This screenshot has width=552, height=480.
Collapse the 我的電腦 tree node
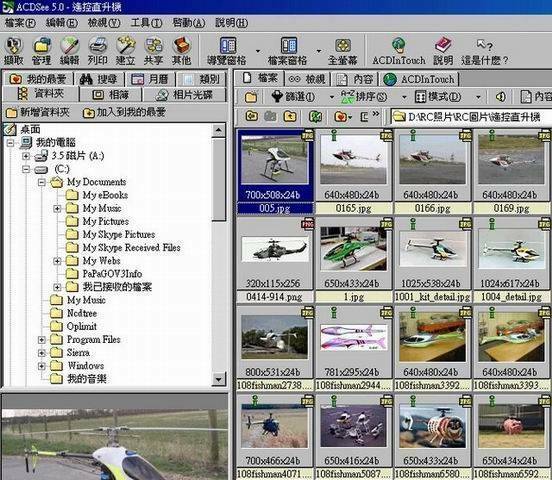coord(11,143)
